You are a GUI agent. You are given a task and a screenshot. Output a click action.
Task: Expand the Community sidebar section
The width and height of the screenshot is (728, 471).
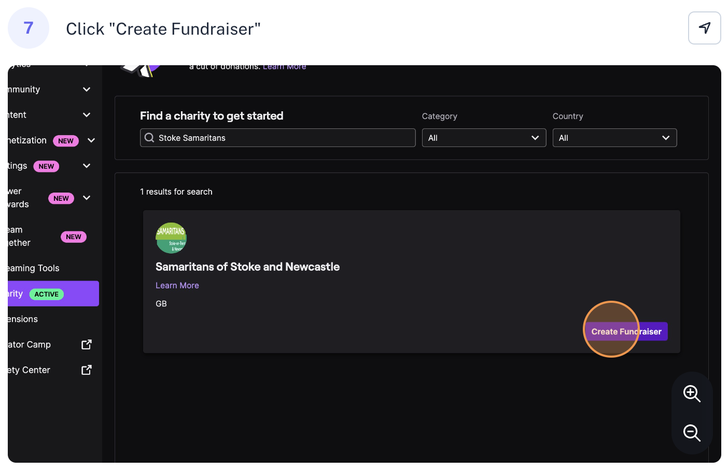pos(86,89)
